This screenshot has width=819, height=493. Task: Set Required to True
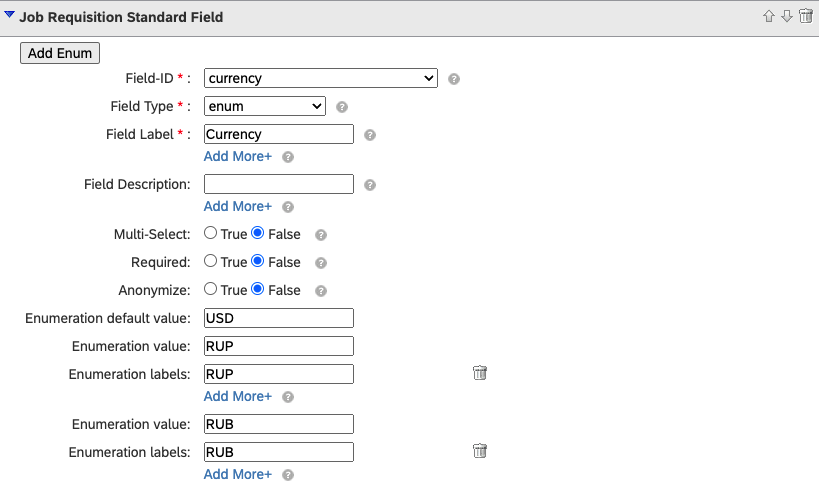(210, 261)
